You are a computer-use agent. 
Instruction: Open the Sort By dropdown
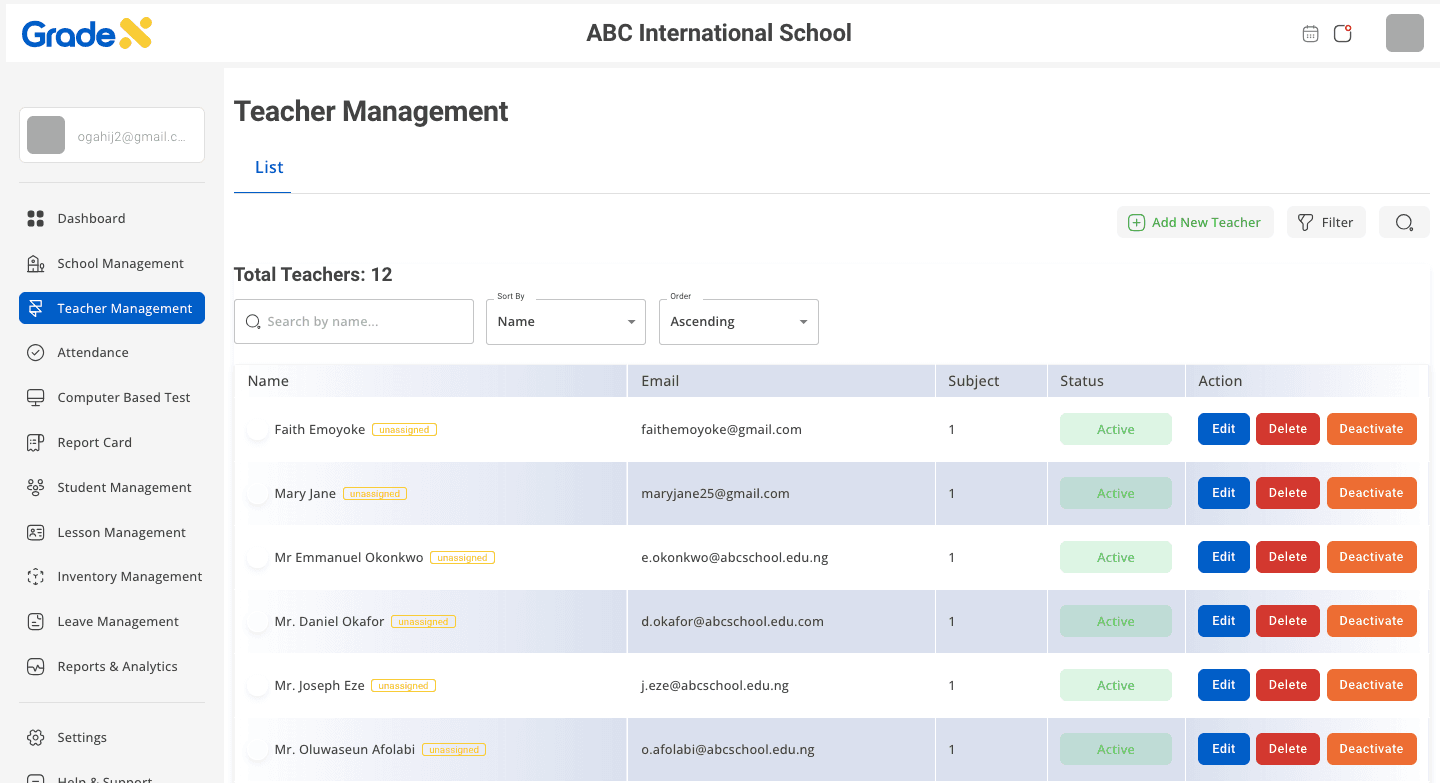pos(565,321)
